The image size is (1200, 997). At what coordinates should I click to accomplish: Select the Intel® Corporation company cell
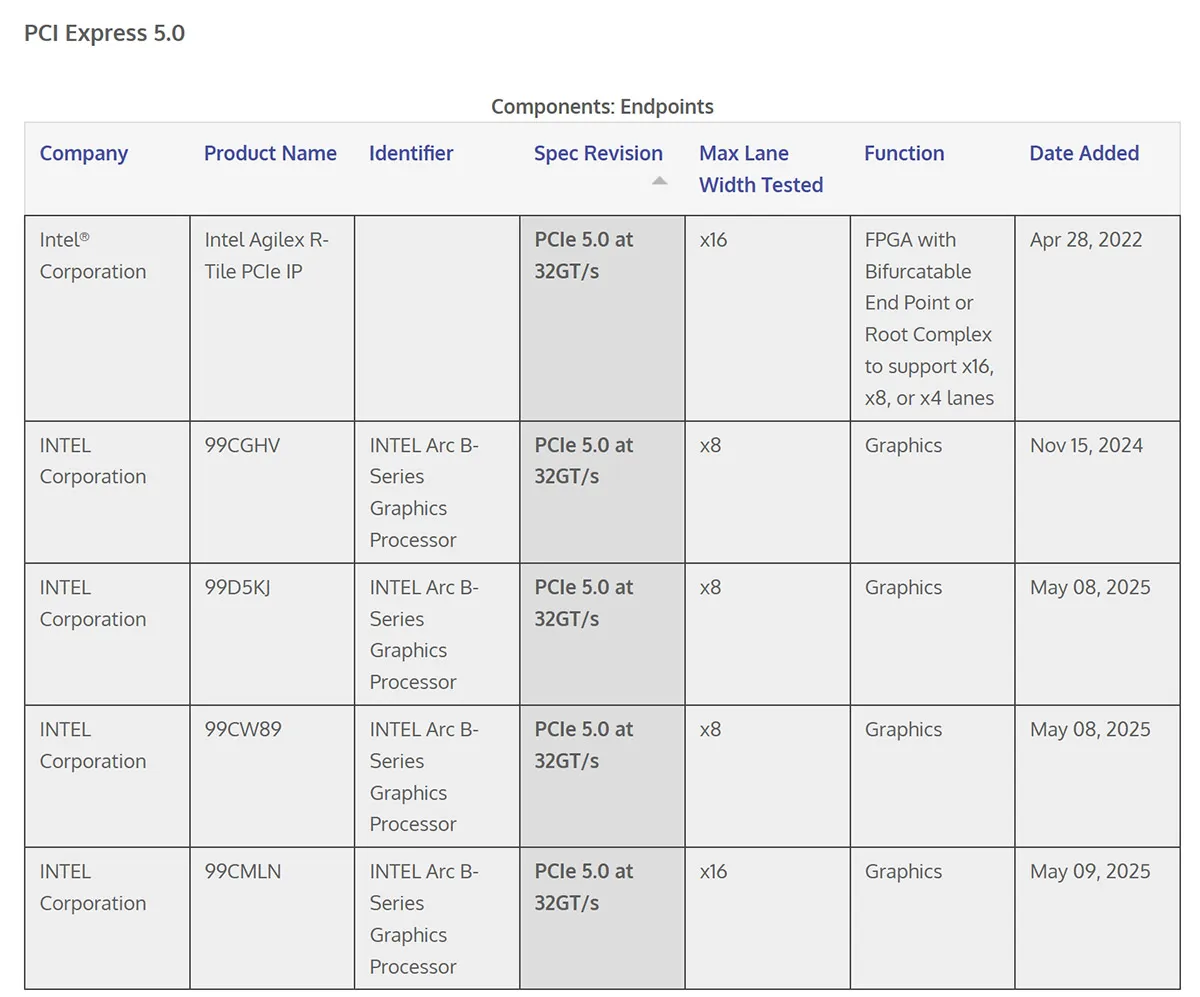click(x=107, y=318)
